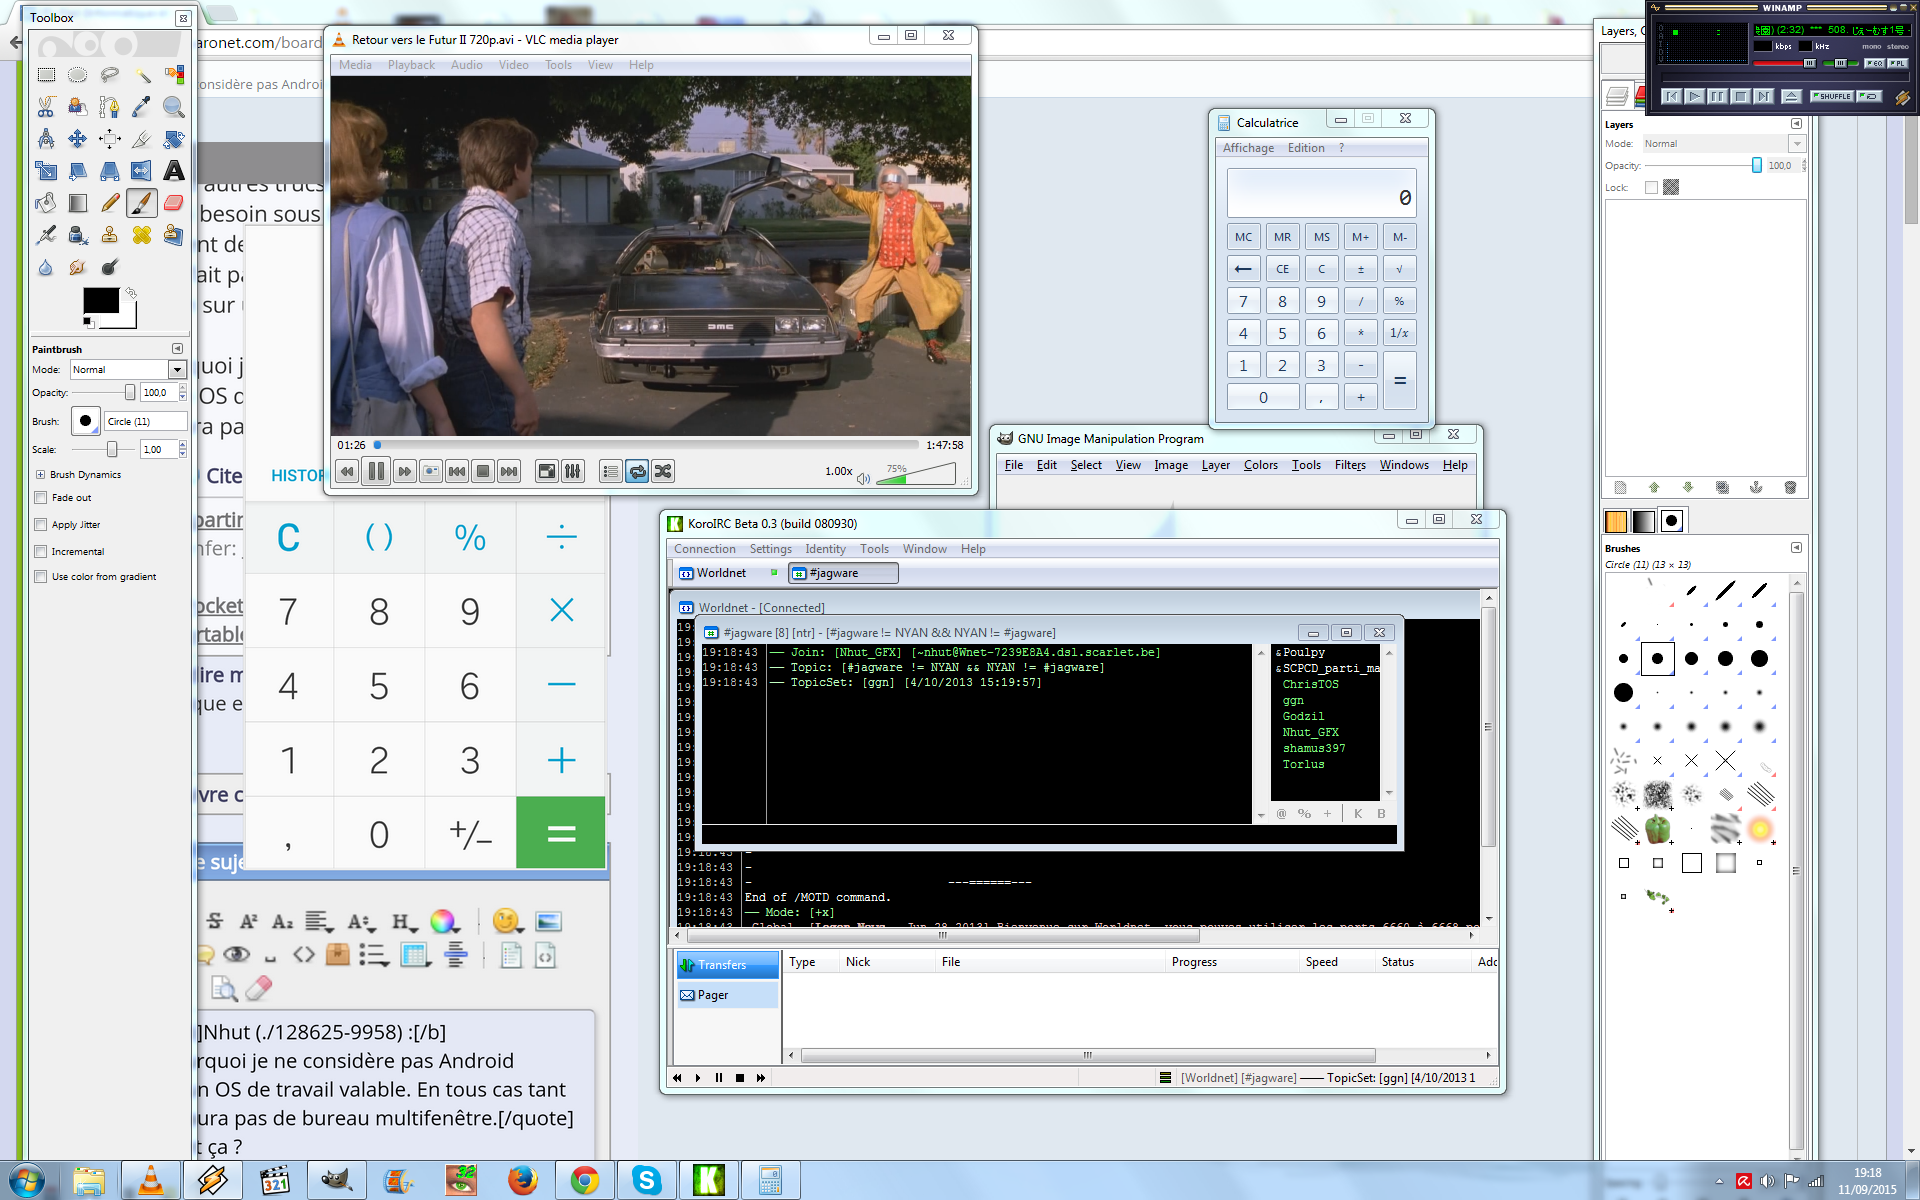Click the Zoom magnifier tool
1920x1200 pixels.
pyautogui.click(x=173, y=107)
